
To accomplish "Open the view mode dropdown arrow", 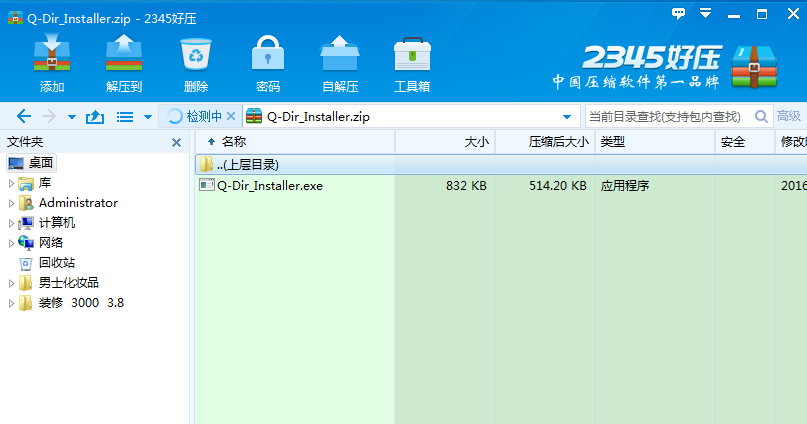I will click(148, 117).
